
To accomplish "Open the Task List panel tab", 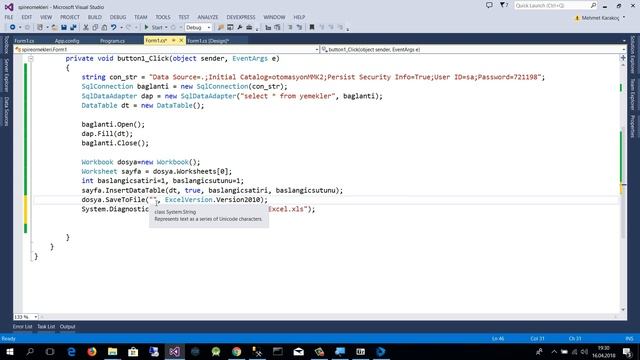I will coord(46,327).
